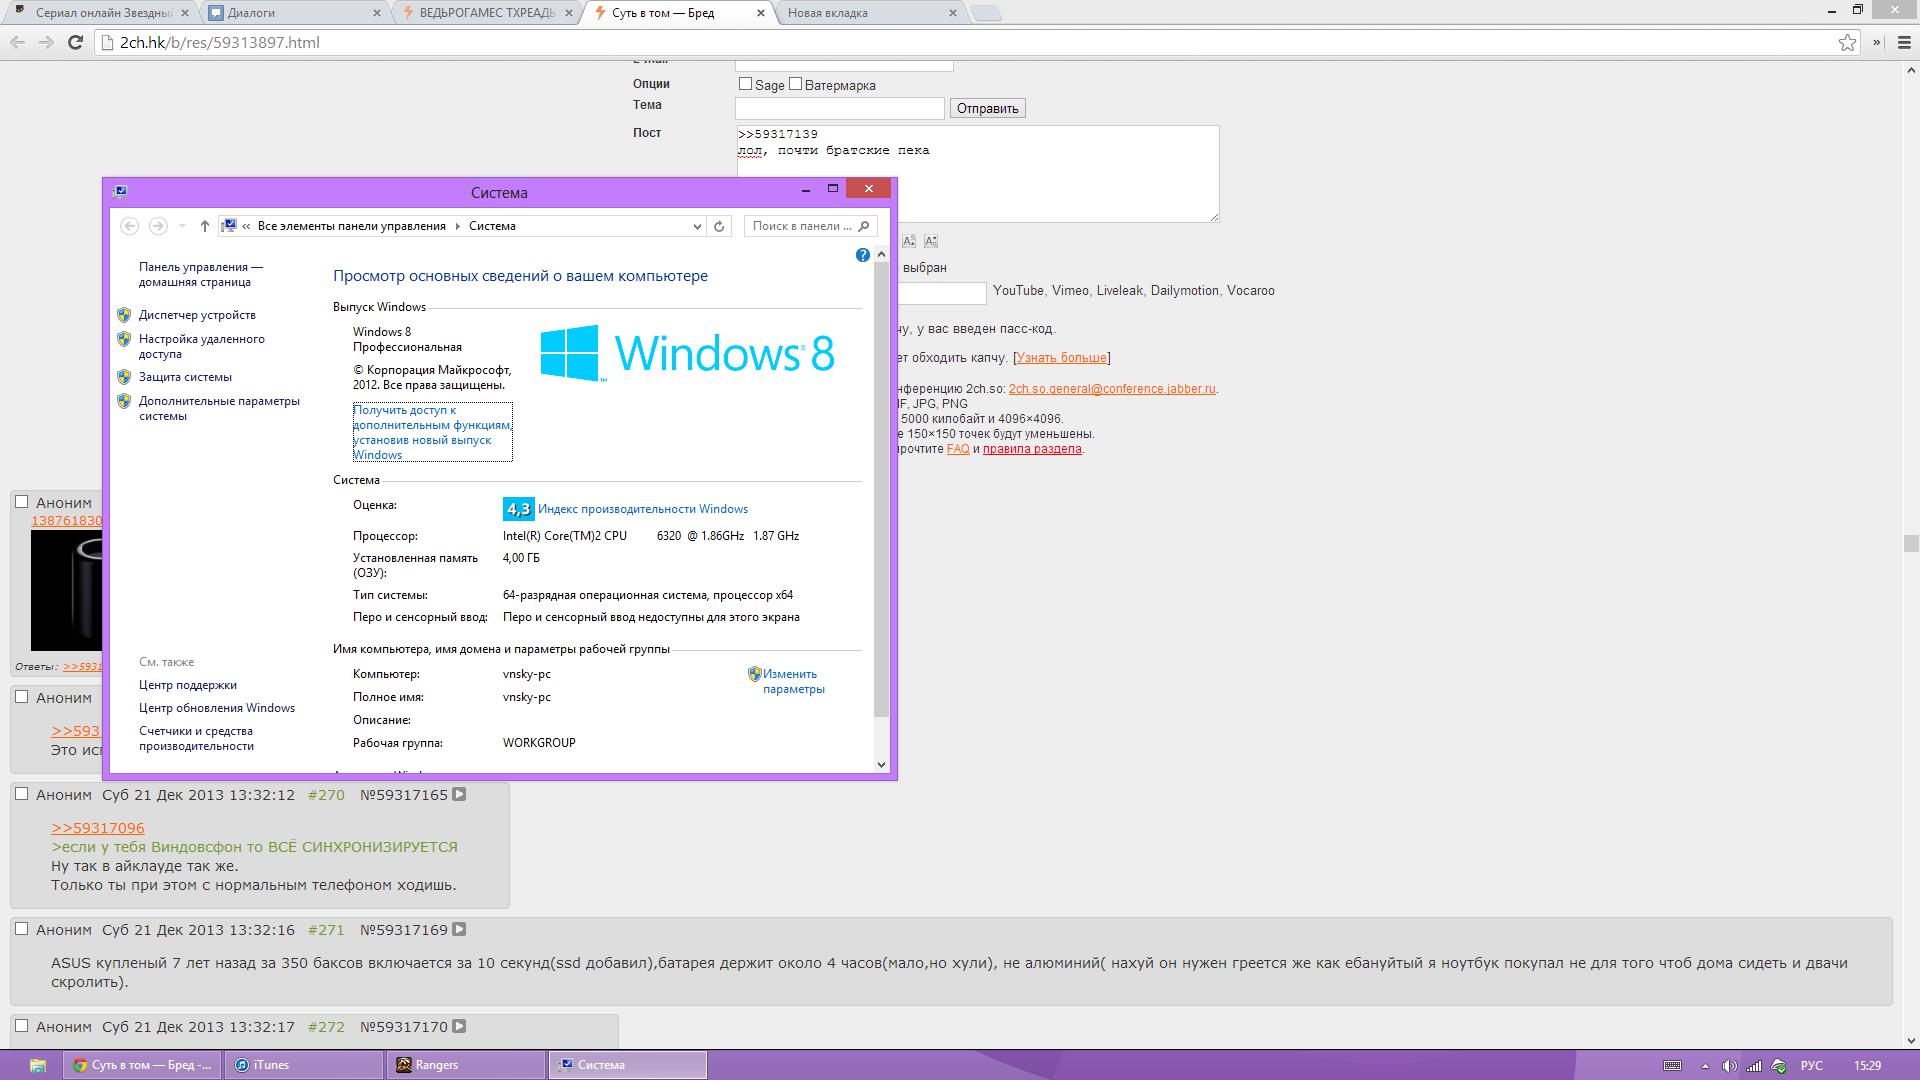Select post #271 with its checkbox

pos(22,929)
